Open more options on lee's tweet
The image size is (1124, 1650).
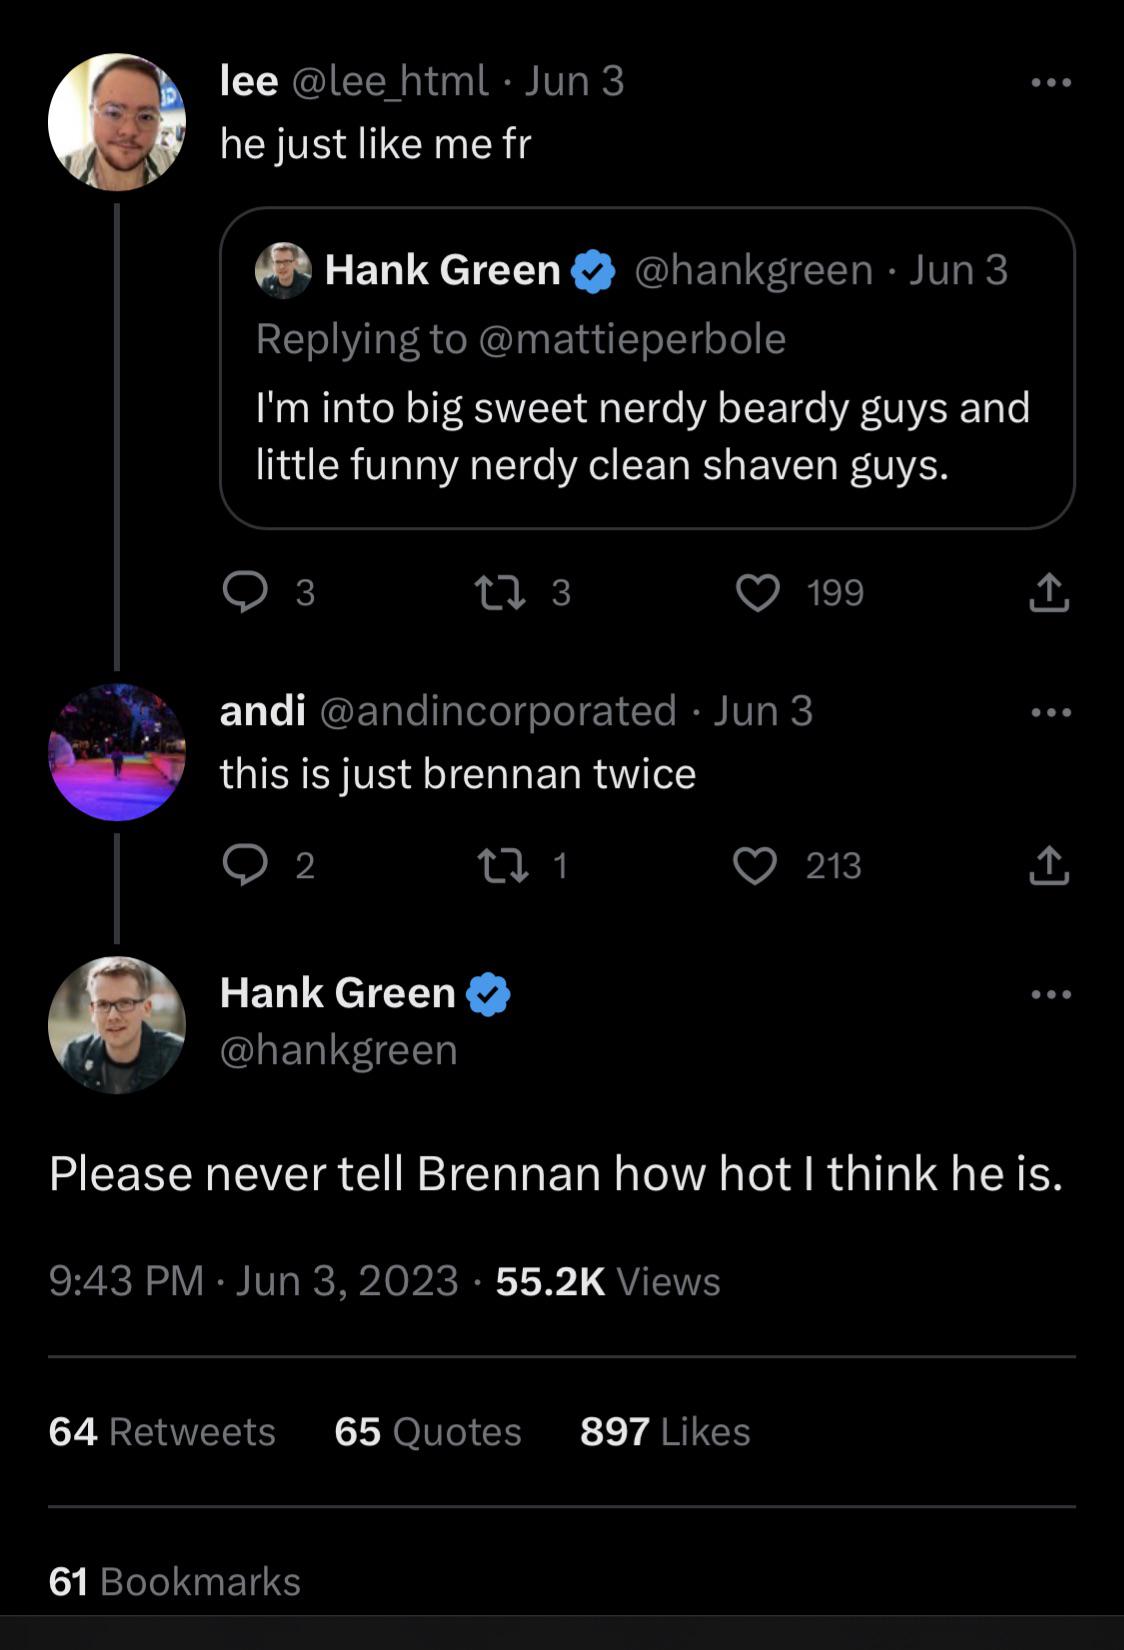pyautogui.click(x=1051, y=83)
